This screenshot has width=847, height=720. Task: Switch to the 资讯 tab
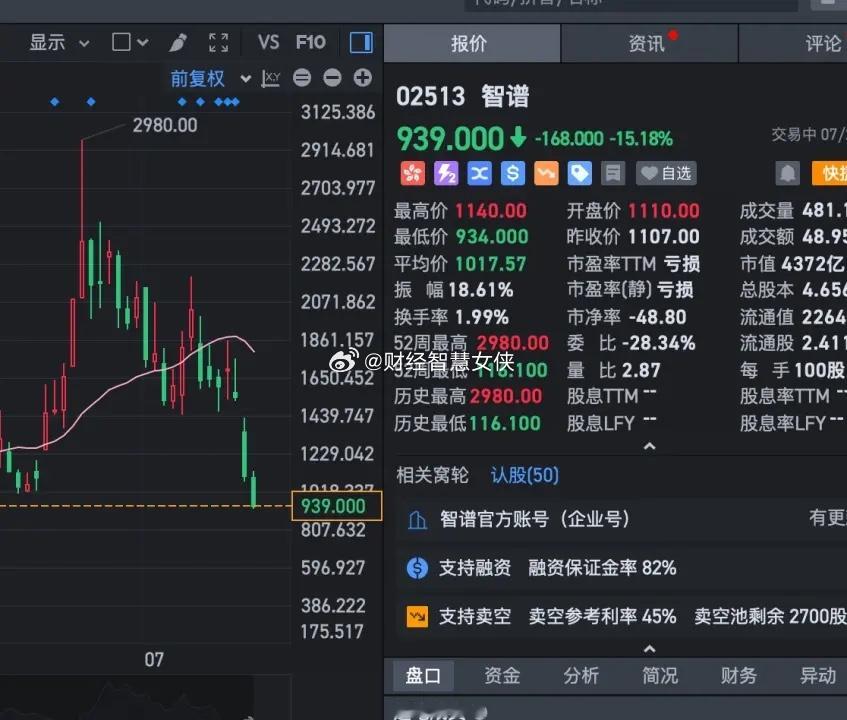(649, 43)
